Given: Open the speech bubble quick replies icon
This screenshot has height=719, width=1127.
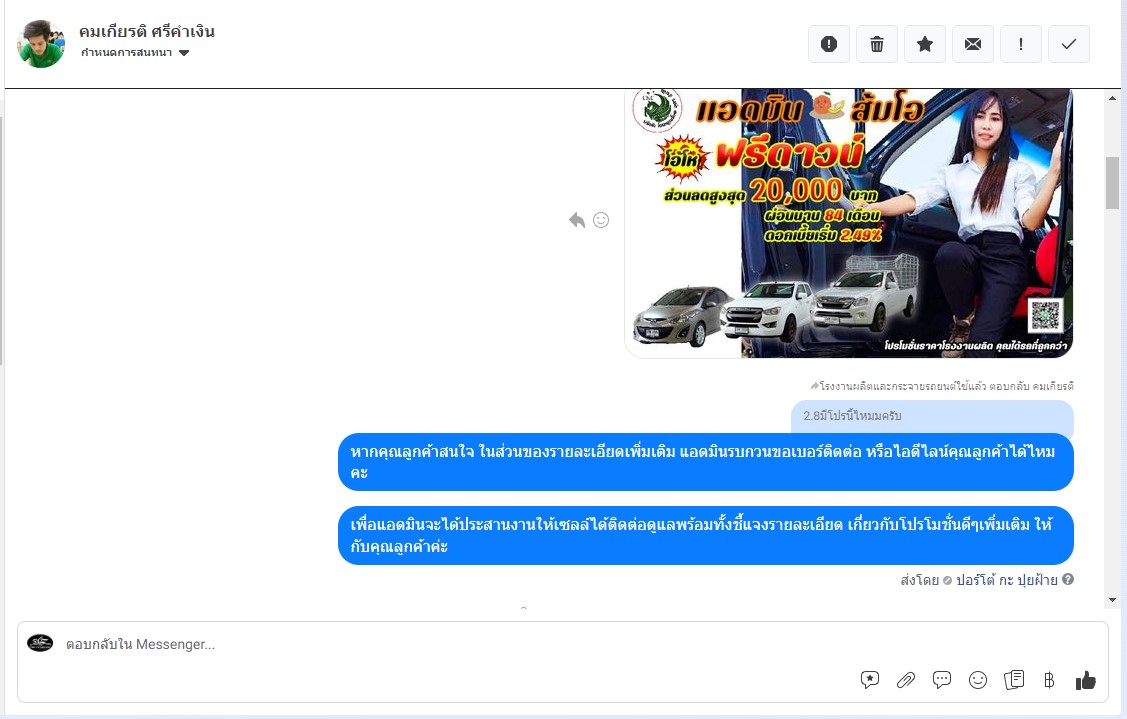Looking at the screenshot, I should coord(942,680).
